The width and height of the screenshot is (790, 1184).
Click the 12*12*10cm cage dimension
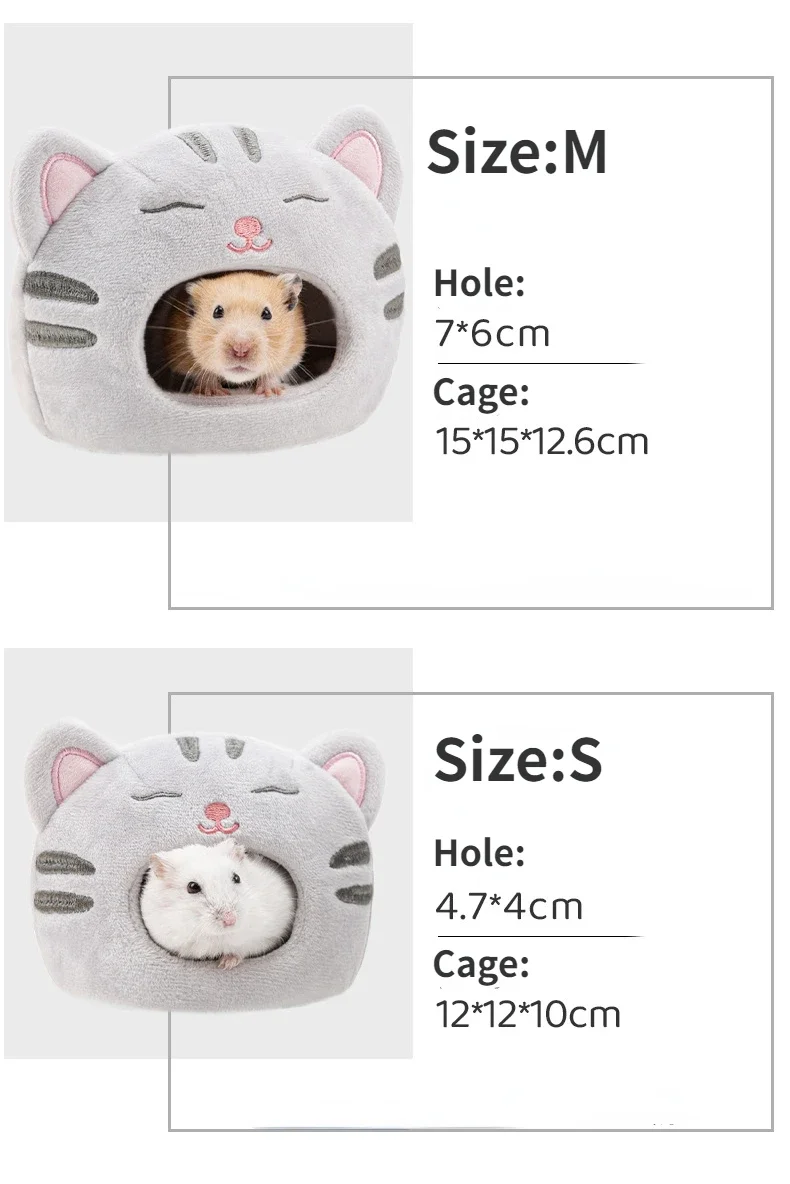click(527, 1013)
